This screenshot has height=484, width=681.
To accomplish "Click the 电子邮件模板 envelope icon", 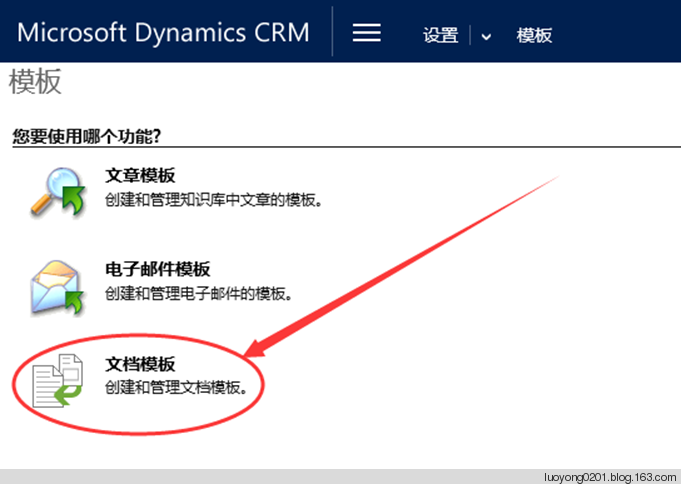I will [57, 287].
